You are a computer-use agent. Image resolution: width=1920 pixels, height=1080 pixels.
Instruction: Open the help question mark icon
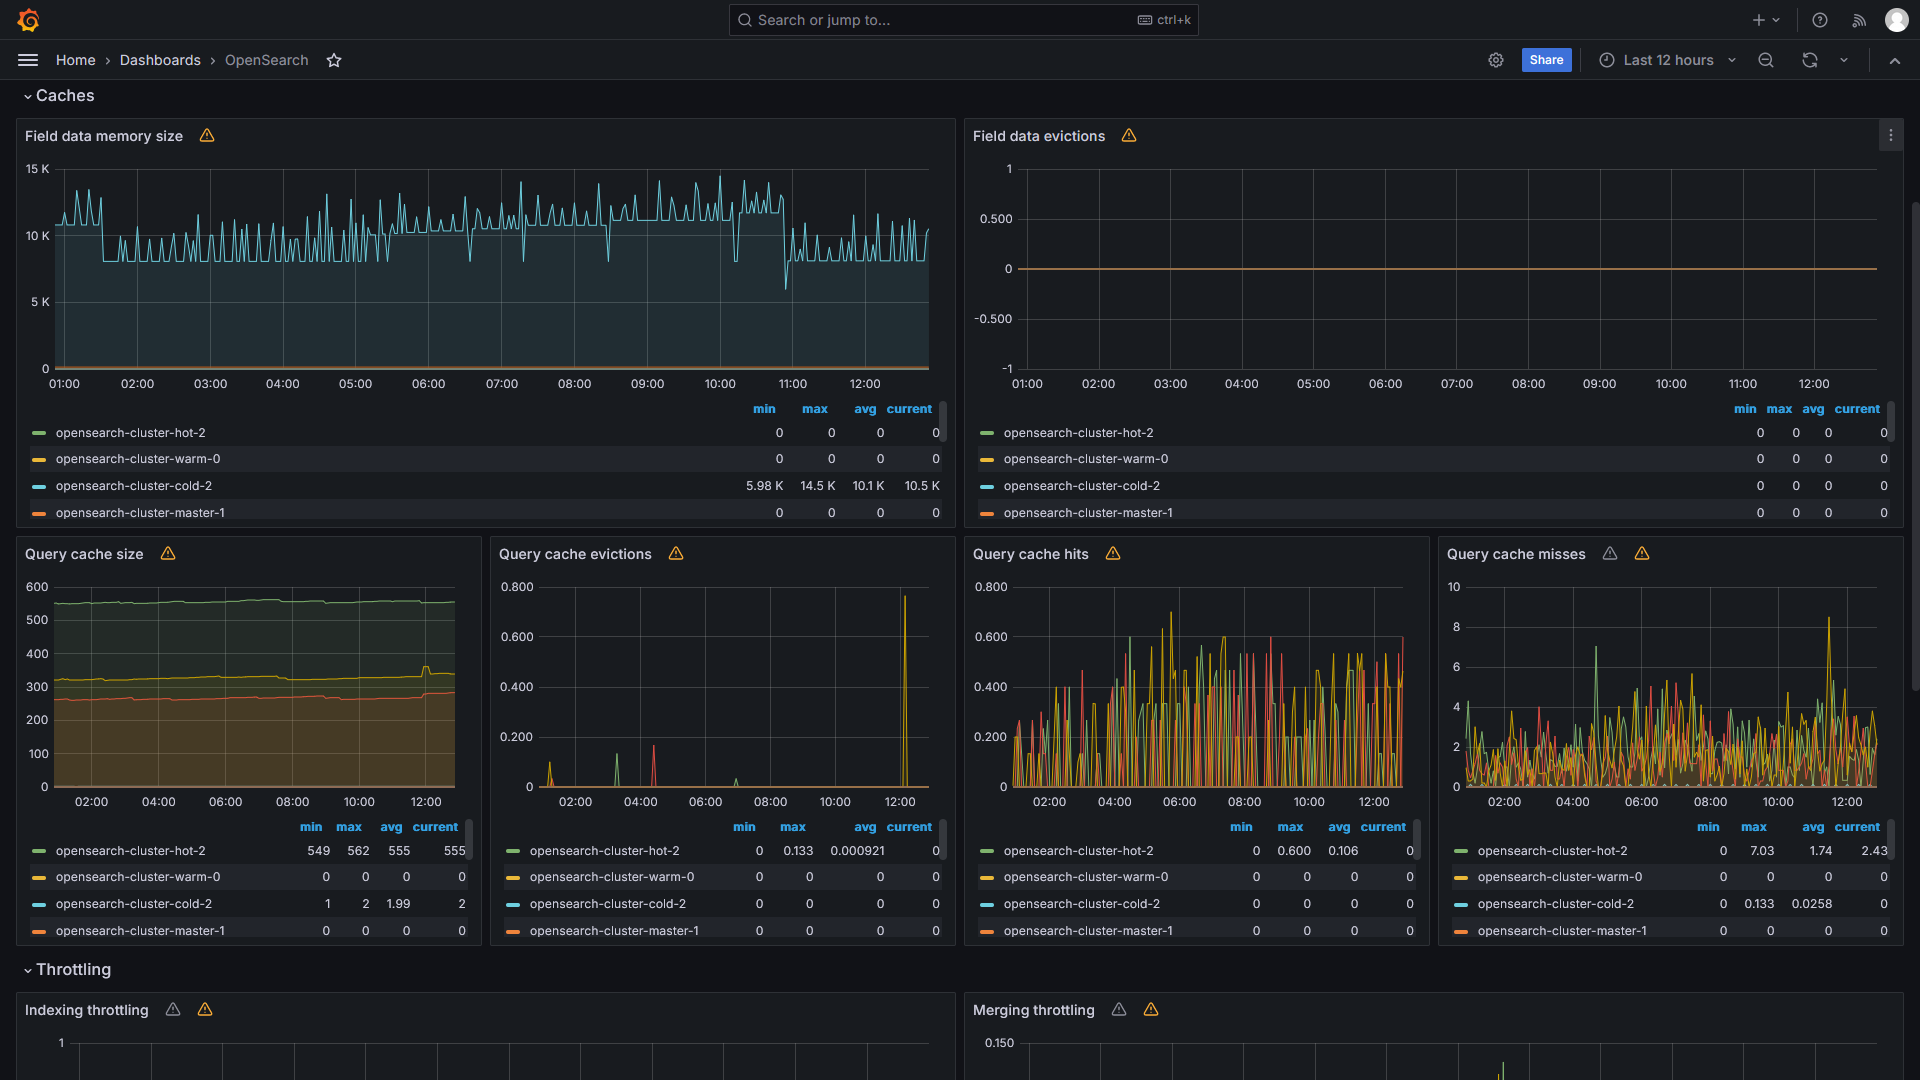[1820, 20]
